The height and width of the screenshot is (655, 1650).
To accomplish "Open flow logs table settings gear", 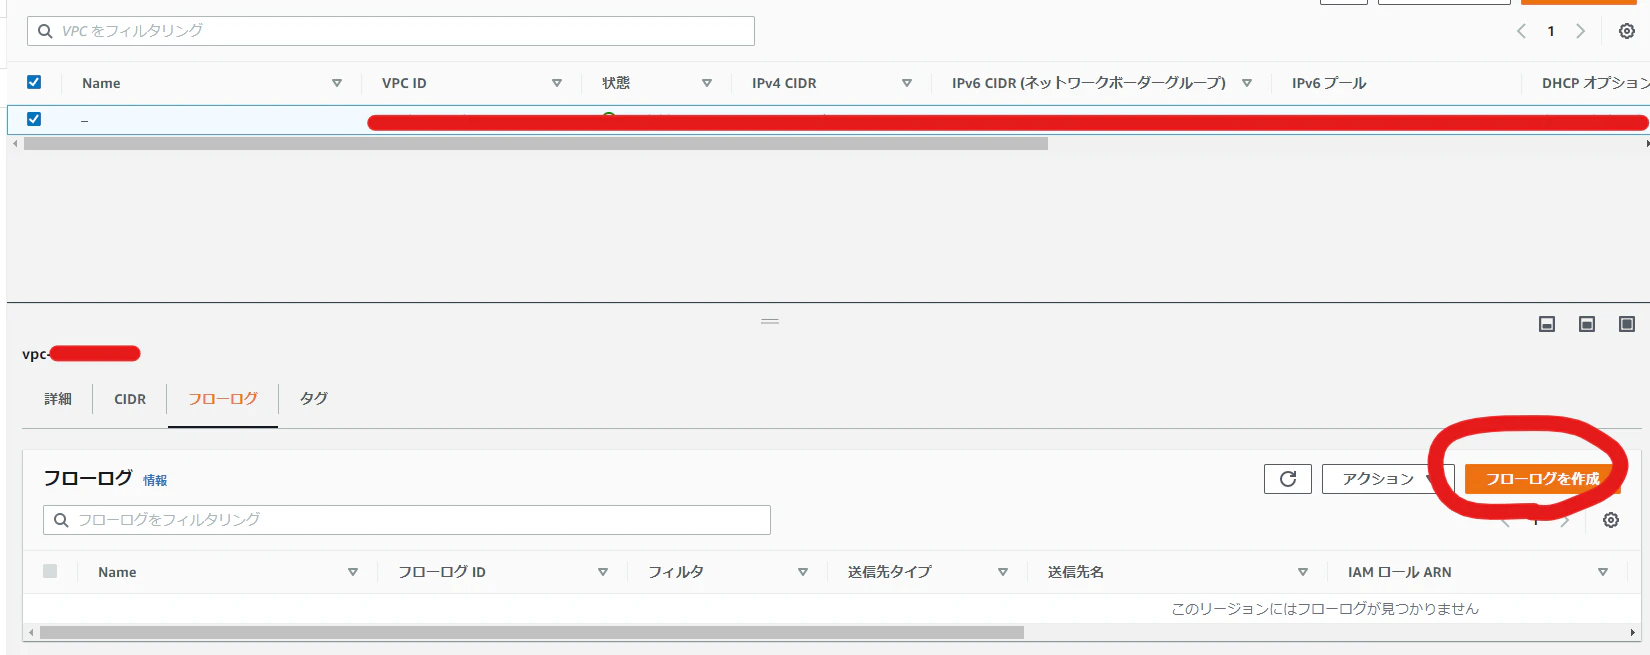I will [x=1611, y=520].
